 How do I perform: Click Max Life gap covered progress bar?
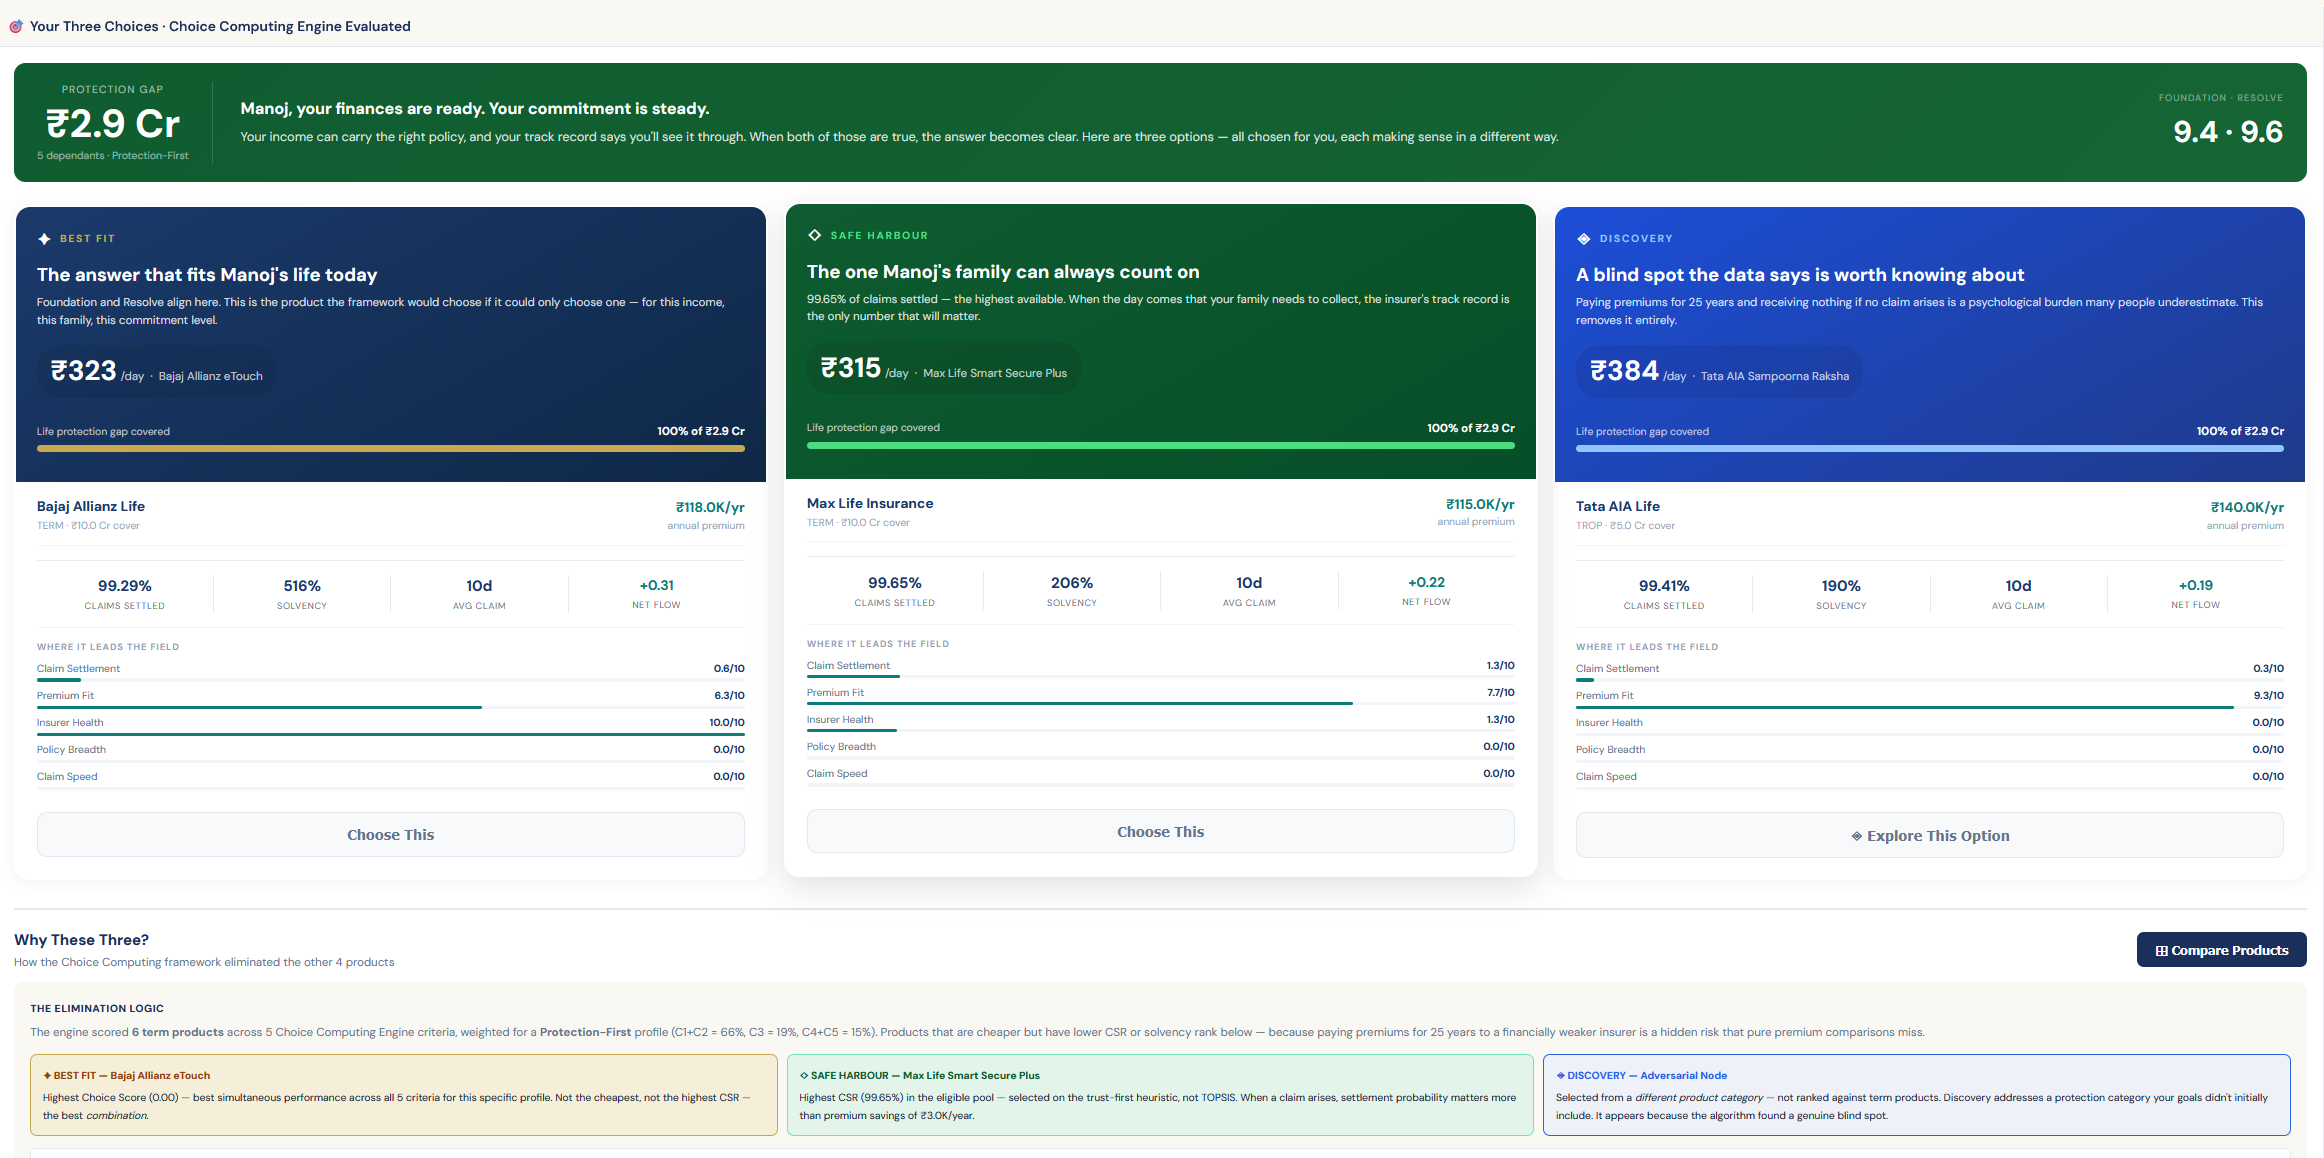tap(1160, 446)
